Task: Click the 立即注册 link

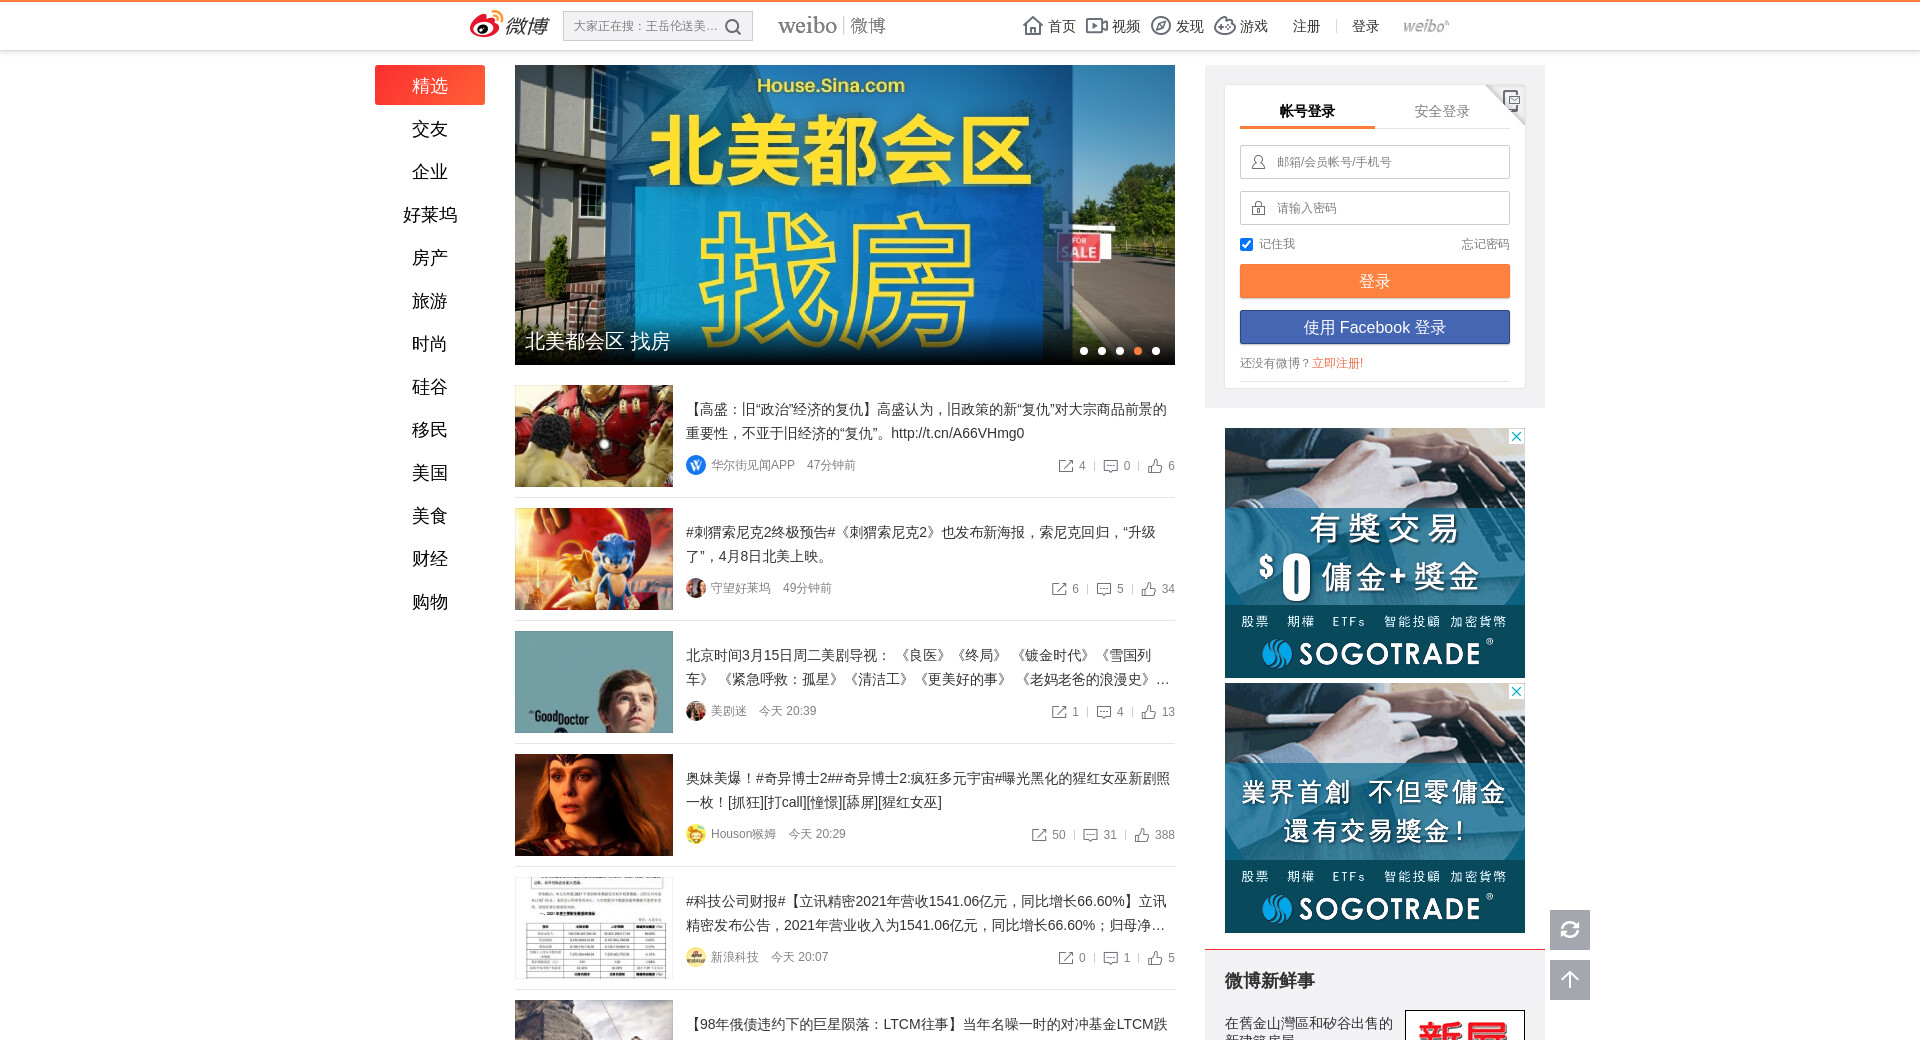Action: tap(1337, 363)
